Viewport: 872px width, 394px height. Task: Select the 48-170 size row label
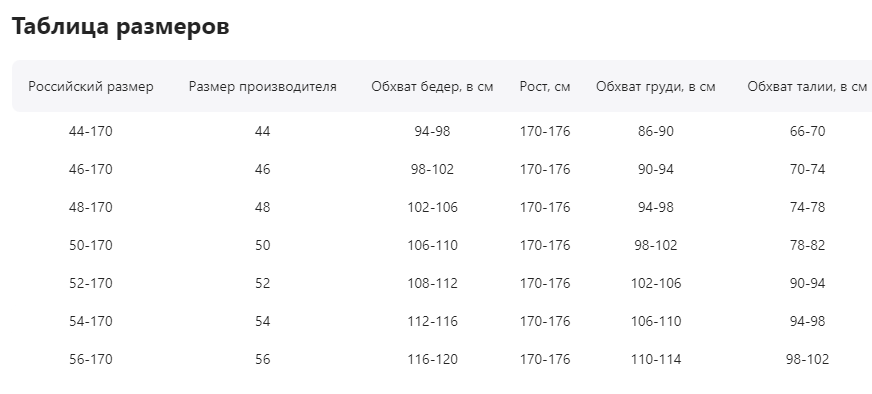click(x=91, y=207)
